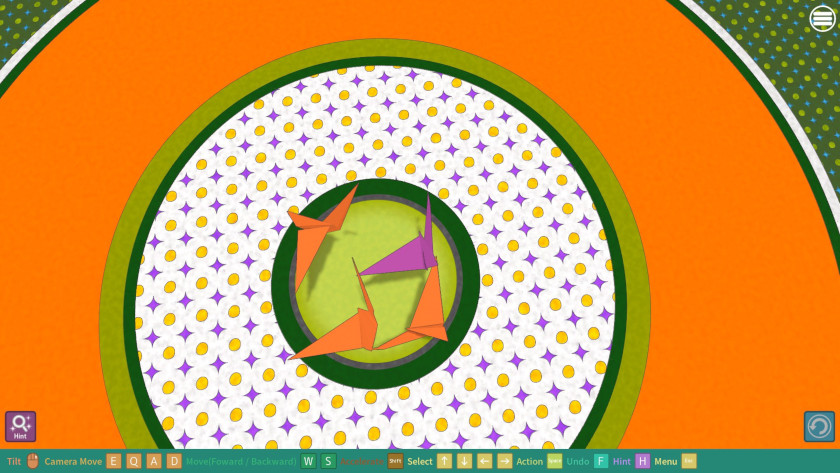This screenshot has height=473, width=840.
Task: Click the Menu label in bottom bar
Action: [x=666, y=461]
